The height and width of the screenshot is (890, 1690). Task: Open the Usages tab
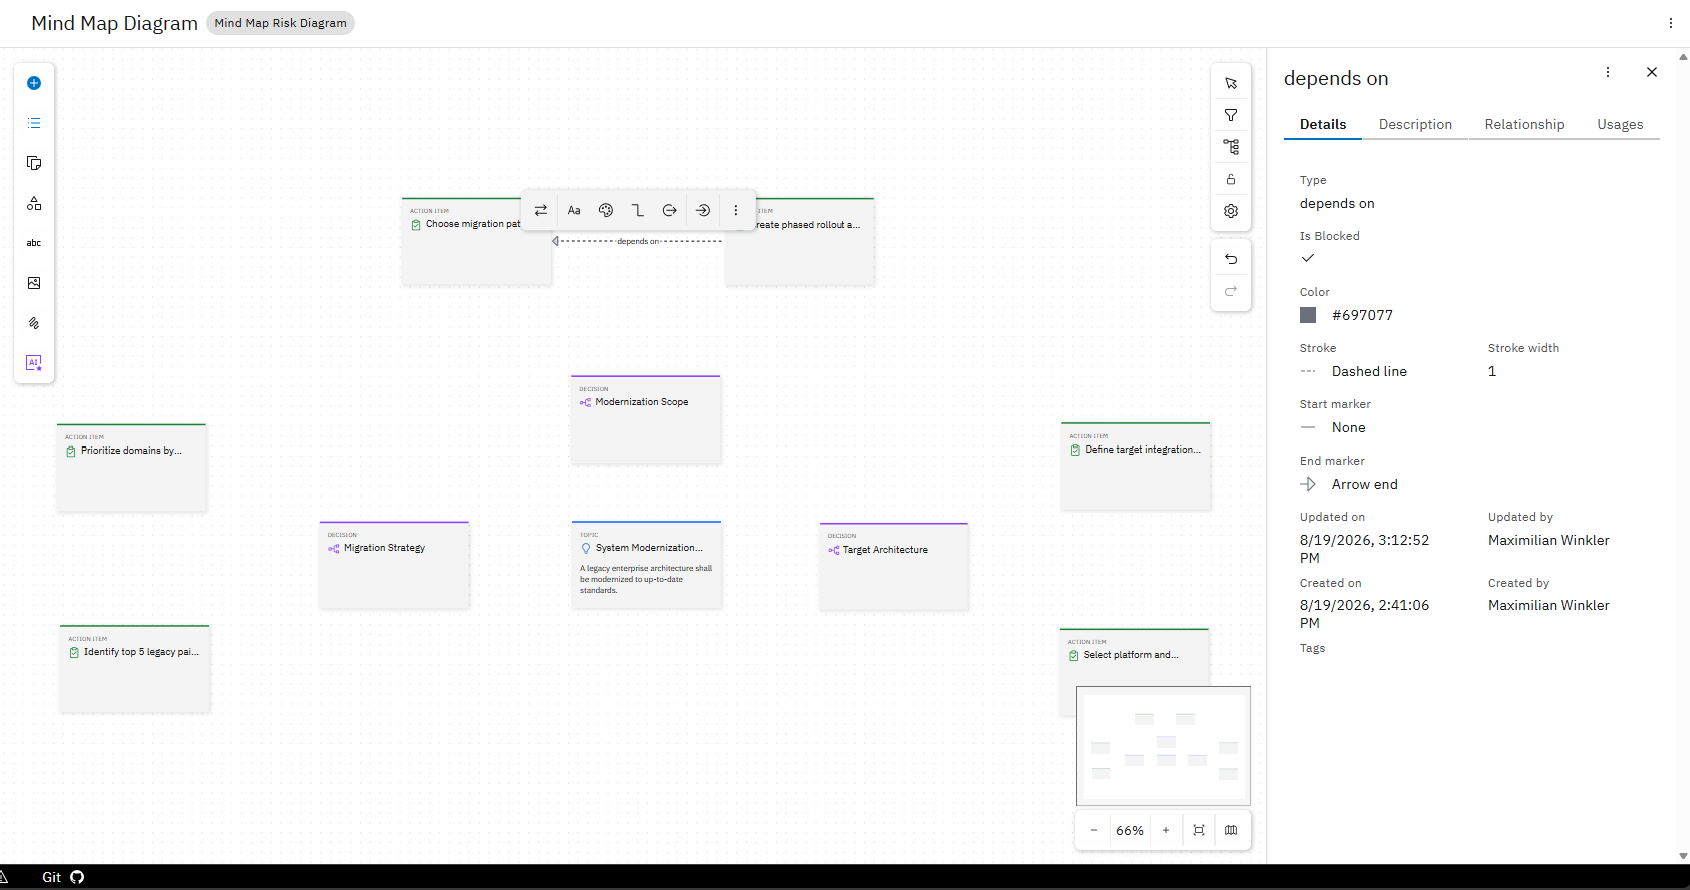1620,124
